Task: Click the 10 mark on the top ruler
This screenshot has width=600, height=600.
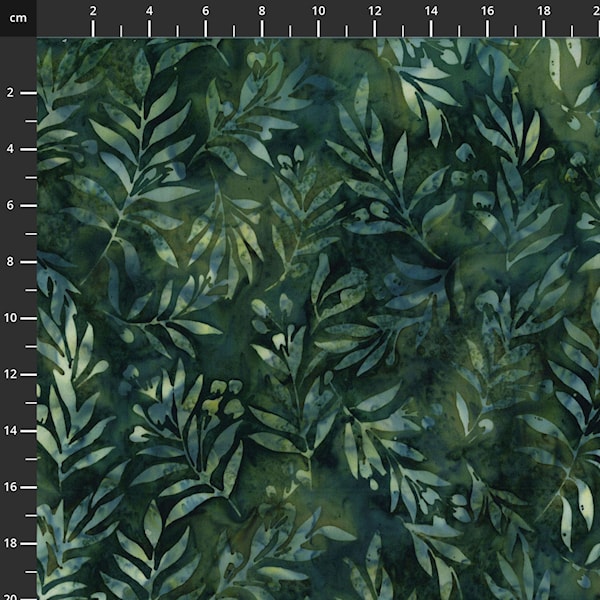Action: [x=318, y=11]
